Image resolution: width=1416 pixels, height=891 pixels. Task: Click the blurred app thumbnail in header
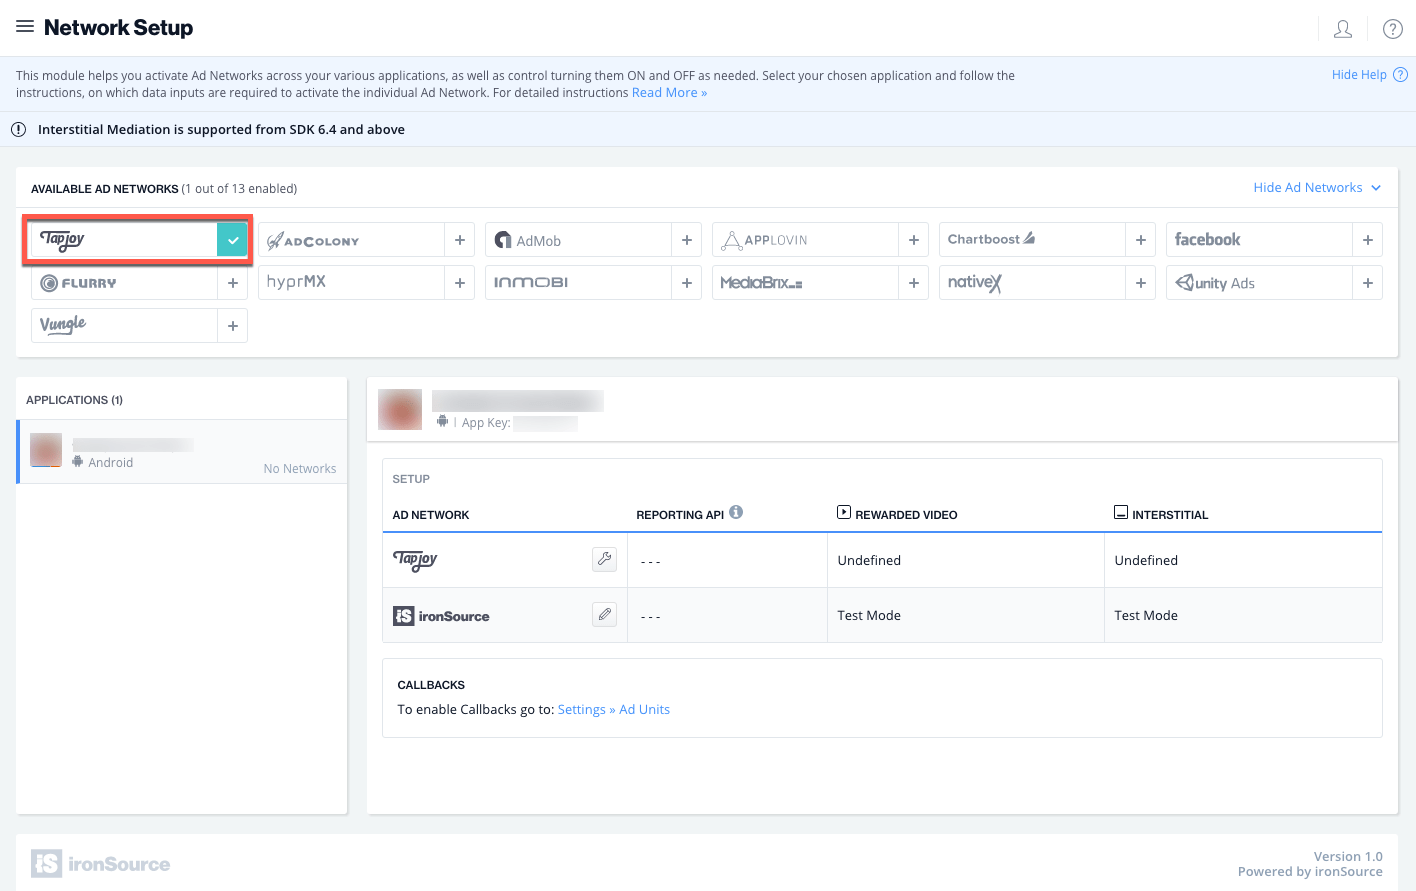[x=400, y=410]
